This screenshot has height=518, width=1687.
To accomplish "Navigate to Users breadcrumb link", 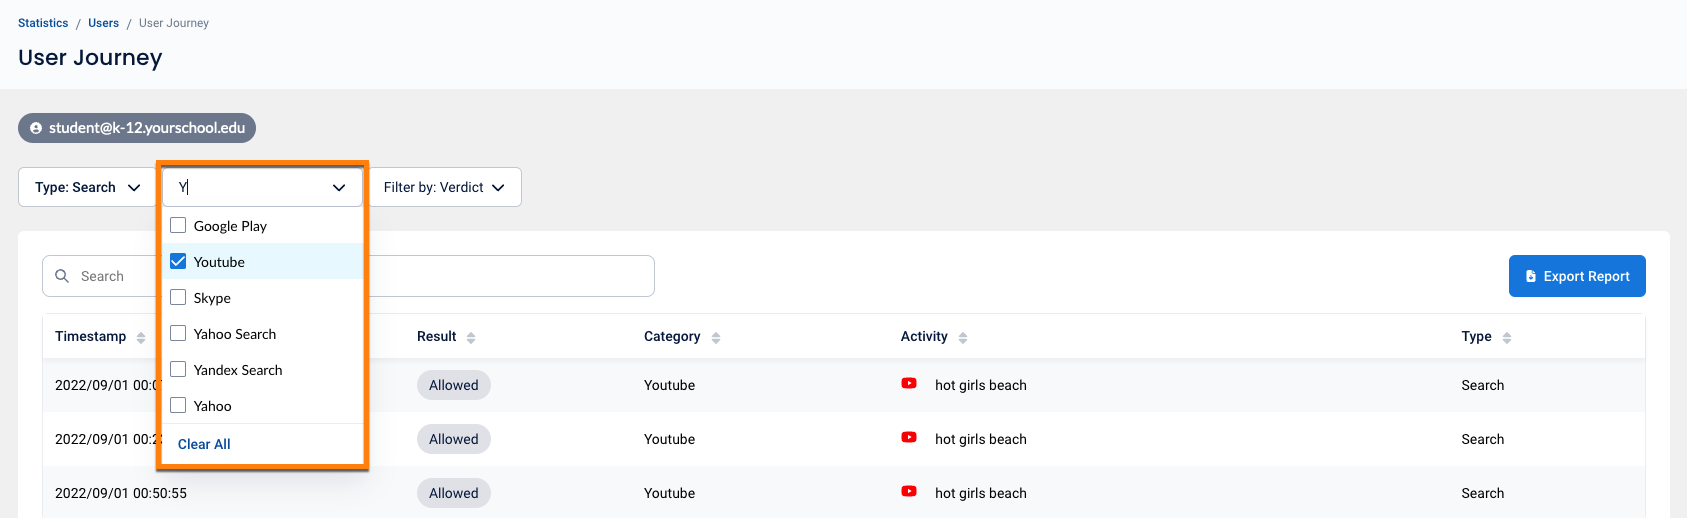I will point(103,23).
